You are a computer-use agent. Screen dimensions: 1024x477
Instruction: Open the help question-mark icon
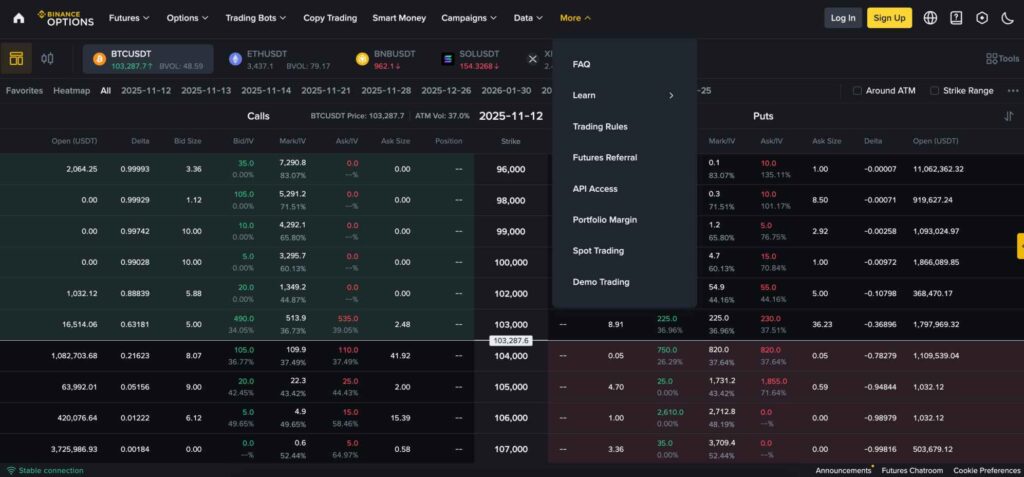point(956,18)
